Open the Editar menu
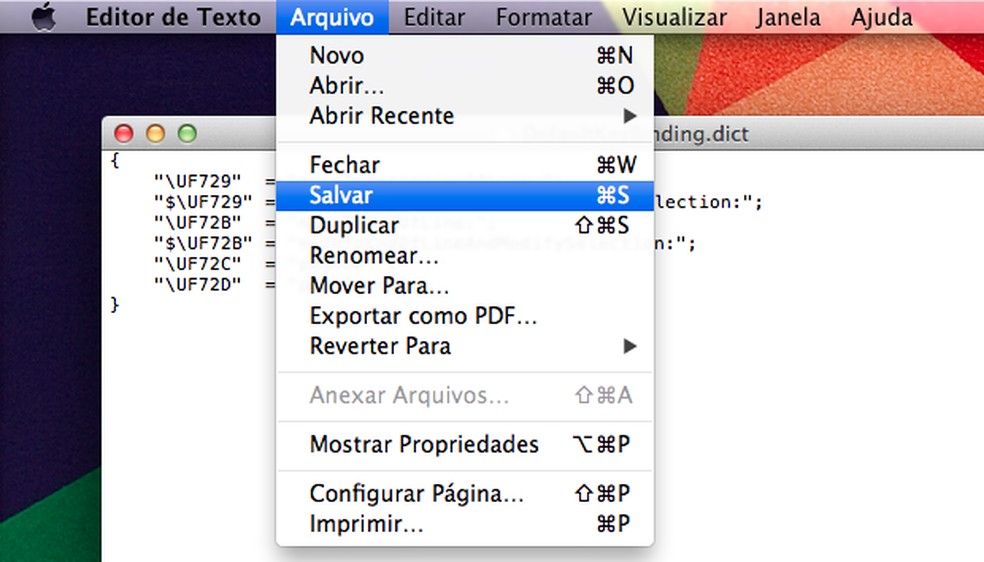This screenshot has height=562, width=984. [436, 18]
